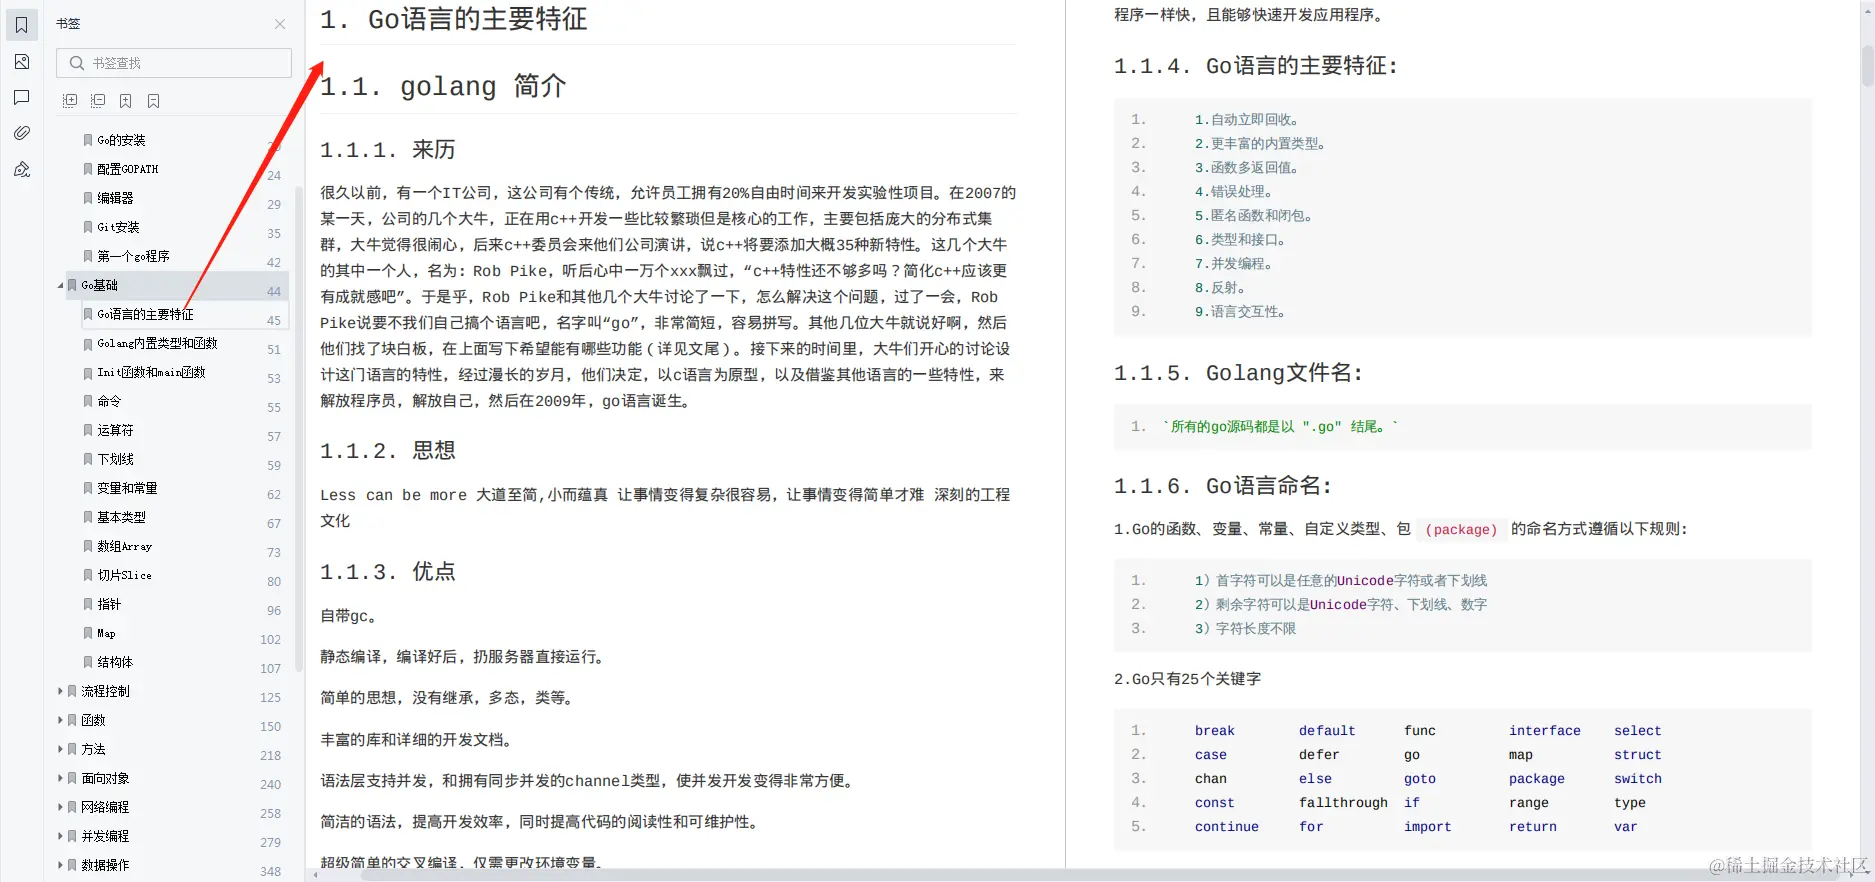Jump to the 下划线 bookmark

pyautogui.click(x=115, y=460)
